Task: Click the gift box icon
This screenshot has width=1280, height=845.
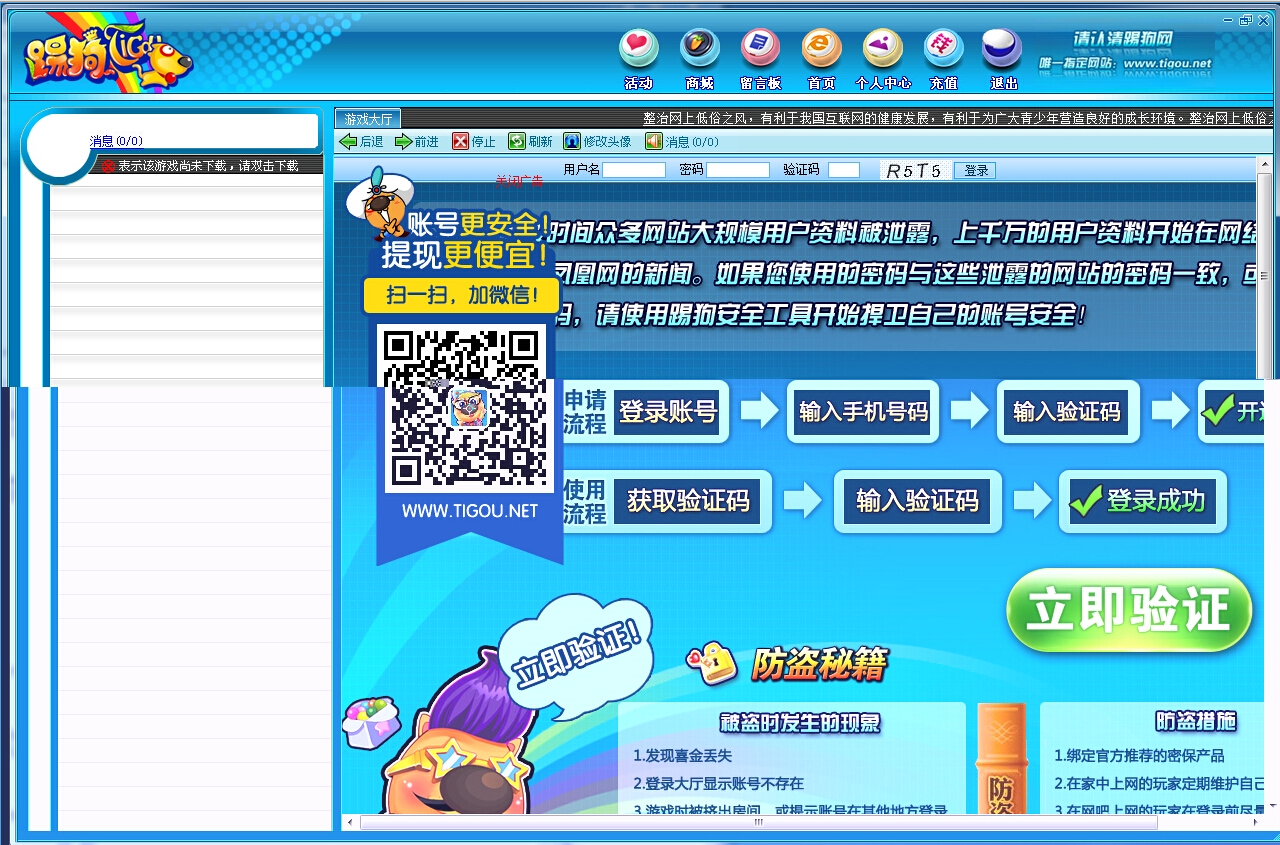Action: click(x=370, y=722)
